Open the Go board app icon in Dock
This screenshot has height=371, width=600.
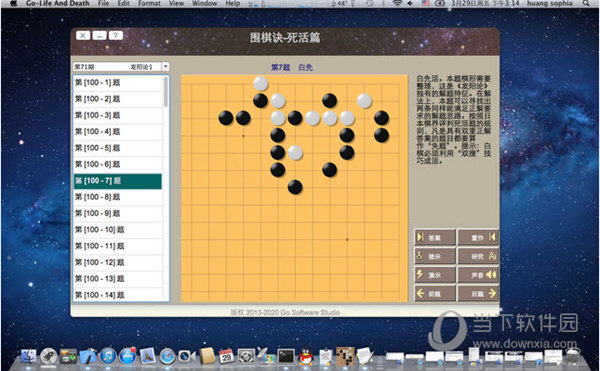point(345,356)
